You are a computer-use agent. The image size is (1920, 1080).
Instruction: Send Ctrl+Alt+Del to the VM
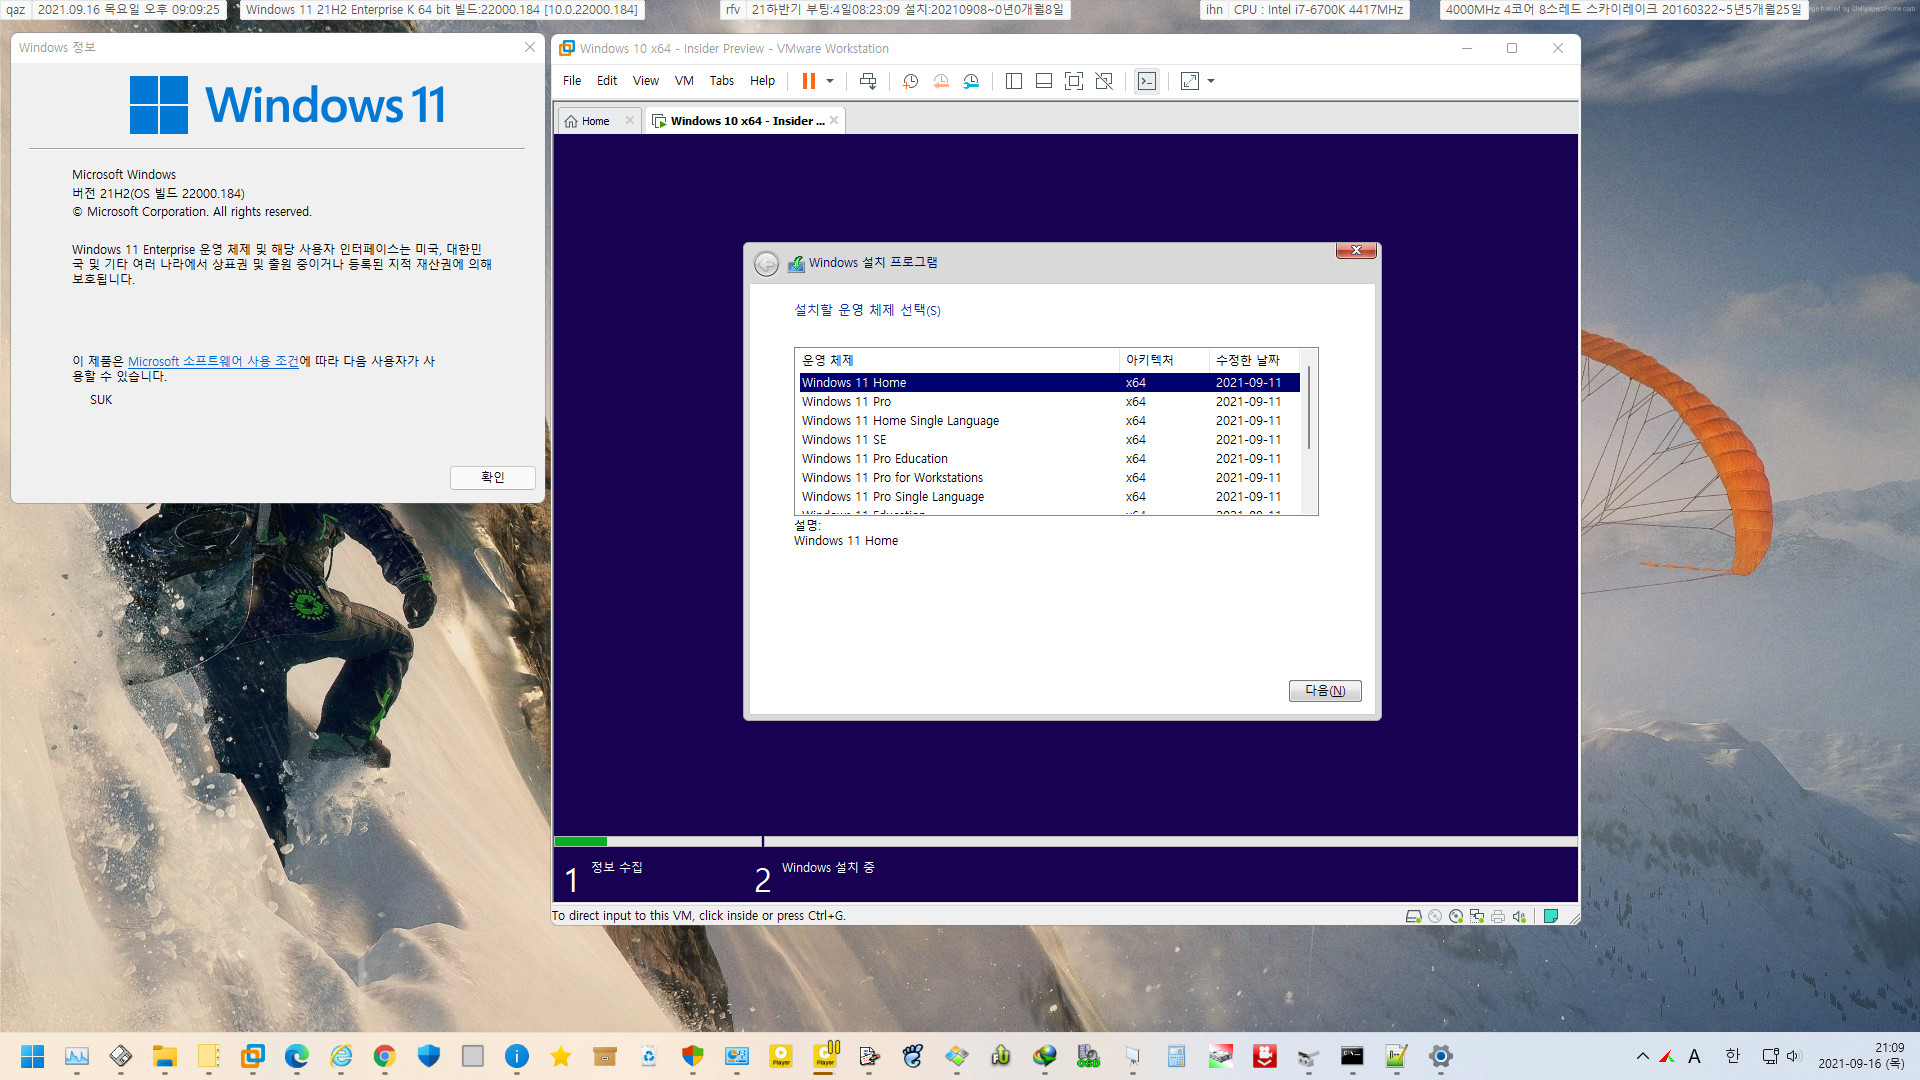click(868, 81)
